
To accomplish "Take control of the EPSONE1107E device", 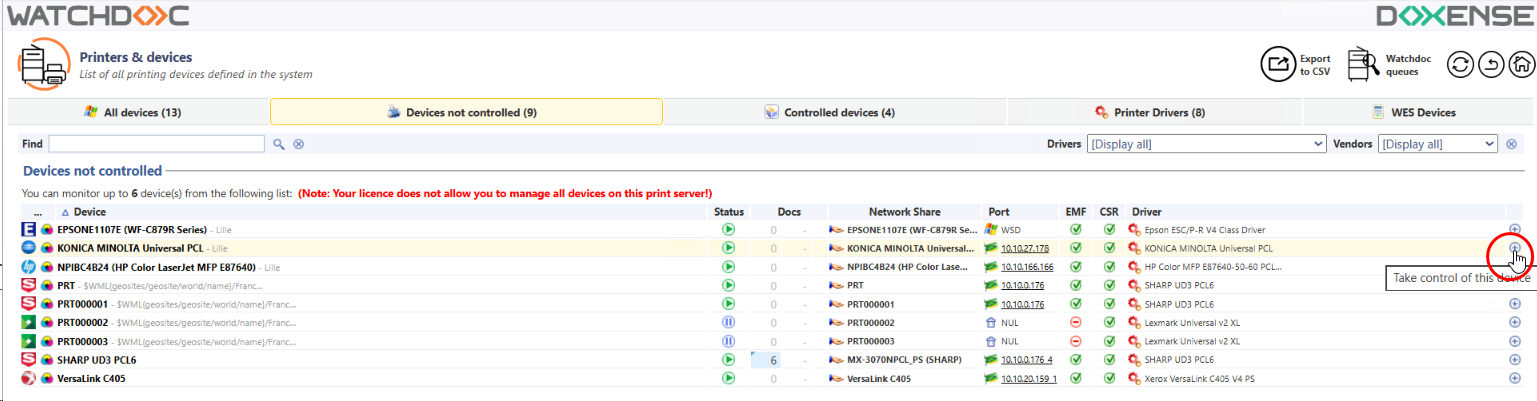I will pos(1514,230).
